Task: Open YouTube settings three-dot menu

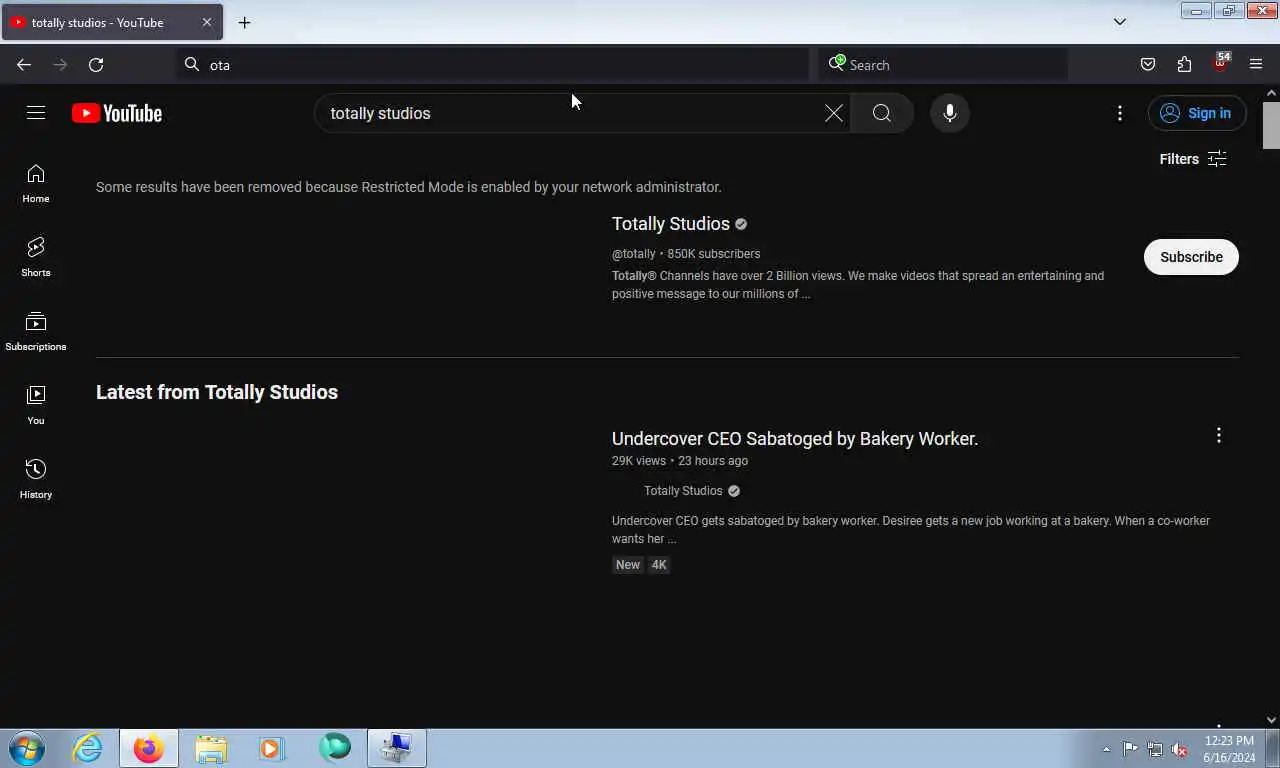Action: coord(1120,113)
